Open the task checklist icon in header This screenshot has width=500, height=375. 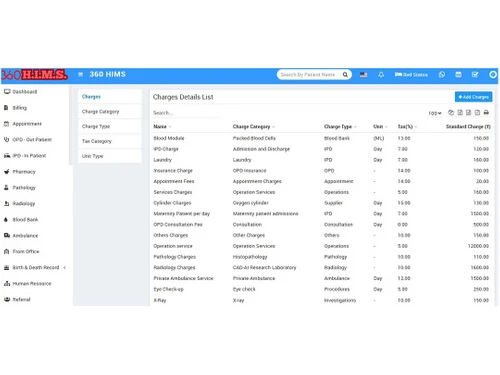475,74
